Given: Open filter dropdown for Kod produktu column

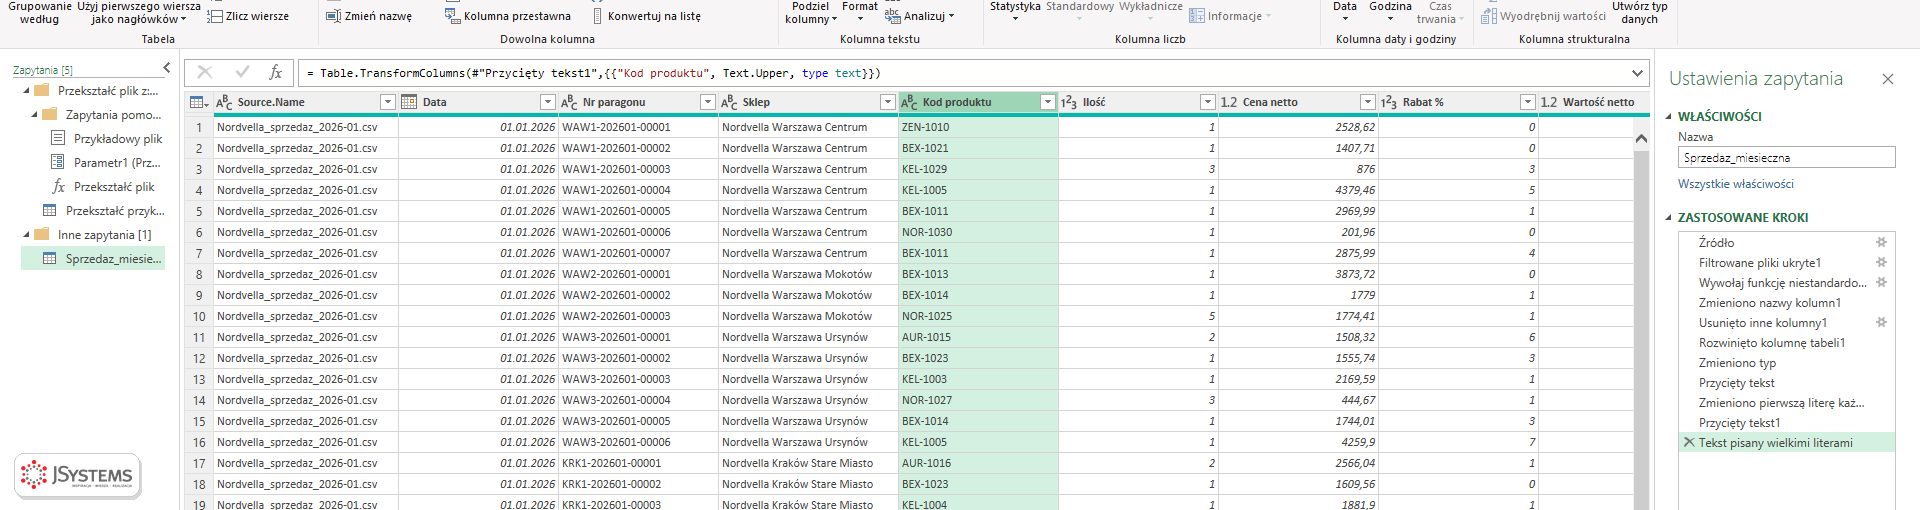Looking at the screenshot, I should pos(1048,102).
